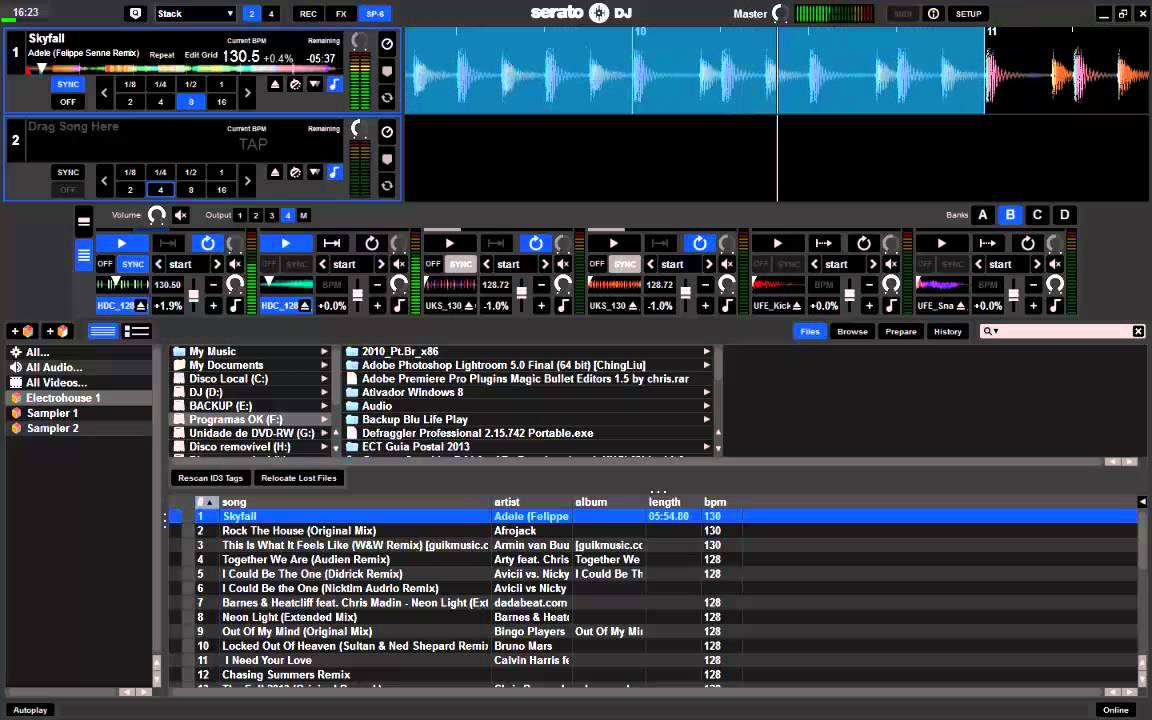Viewport: 1152px width, 720px height.
Task: Open SETUP
Action: coord(968,13)
